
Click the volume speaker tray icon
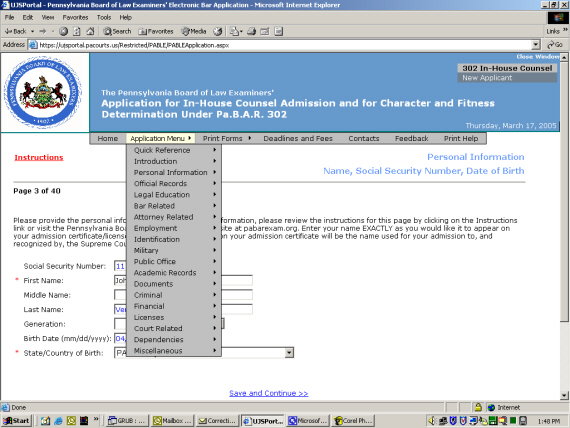pyautogui.click(x=431, y=421)
